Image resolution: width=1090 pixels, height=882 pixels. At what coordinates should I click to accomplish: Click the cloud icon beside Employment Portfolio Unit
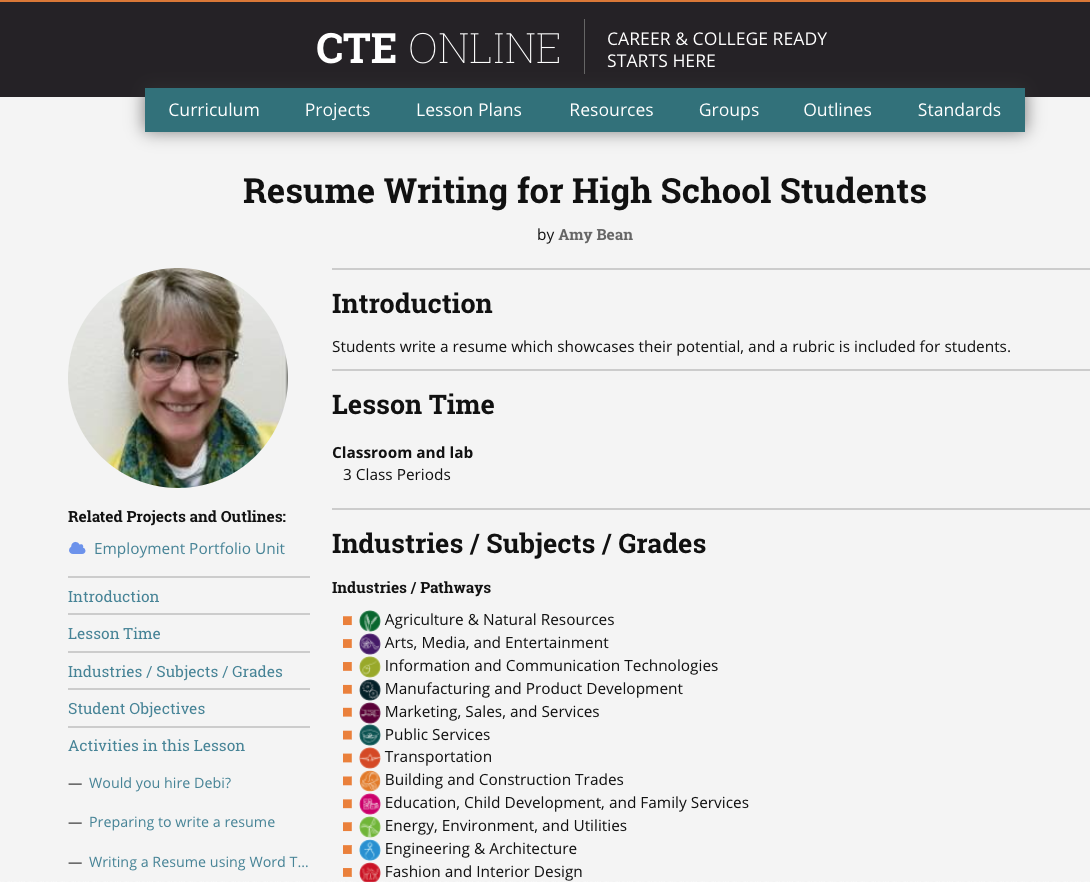click(x=79, y=548)
